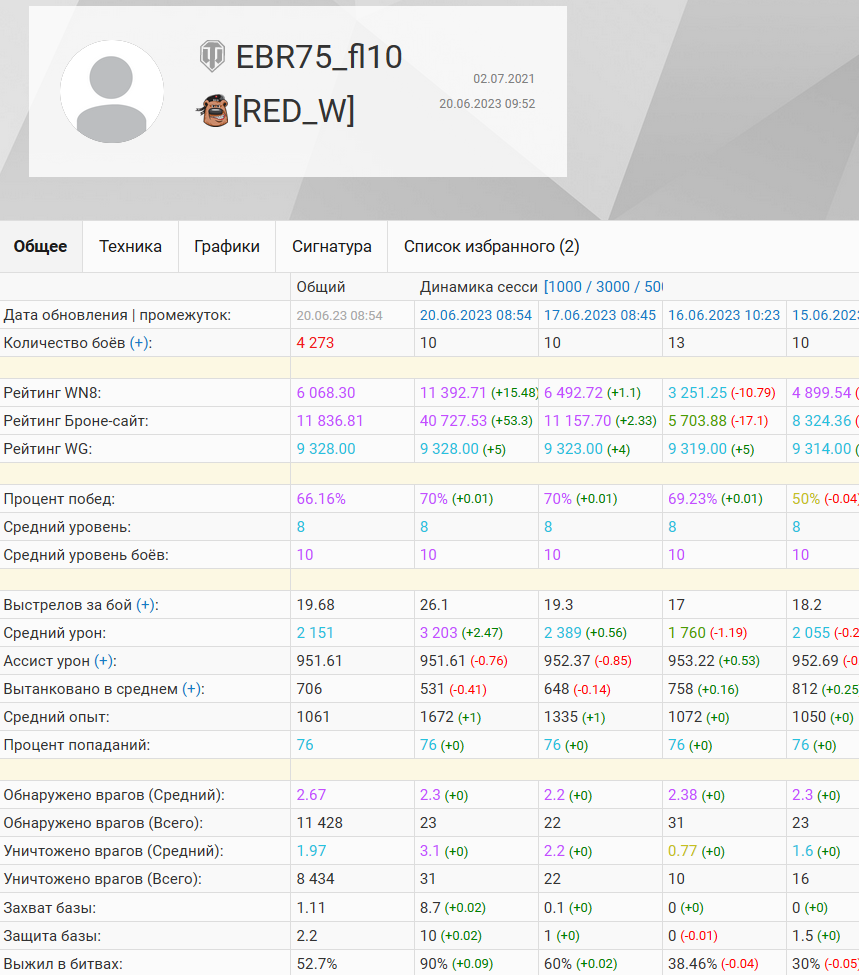Click the [RED_W] clan name
Viewport: 859px width, 975px height.
tap(294, 110)
